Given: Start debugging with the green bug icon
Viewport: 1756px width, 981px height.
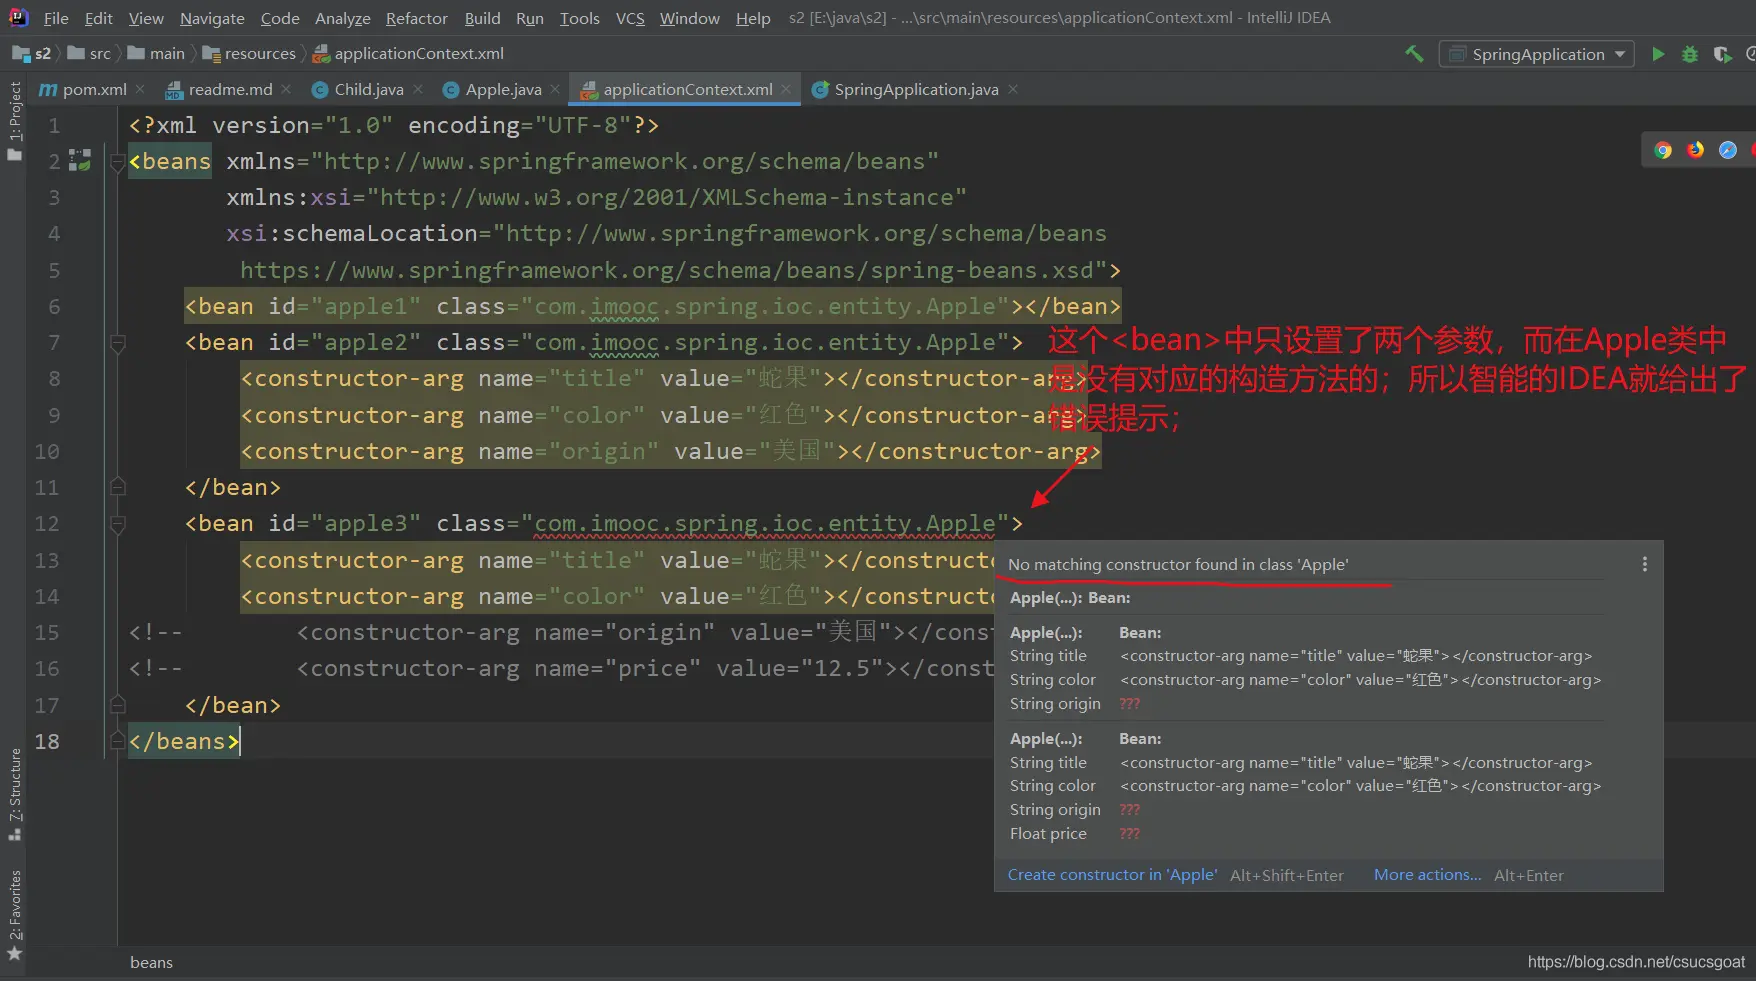Looking at the screenshot, I should click(x=1690, y=54).
